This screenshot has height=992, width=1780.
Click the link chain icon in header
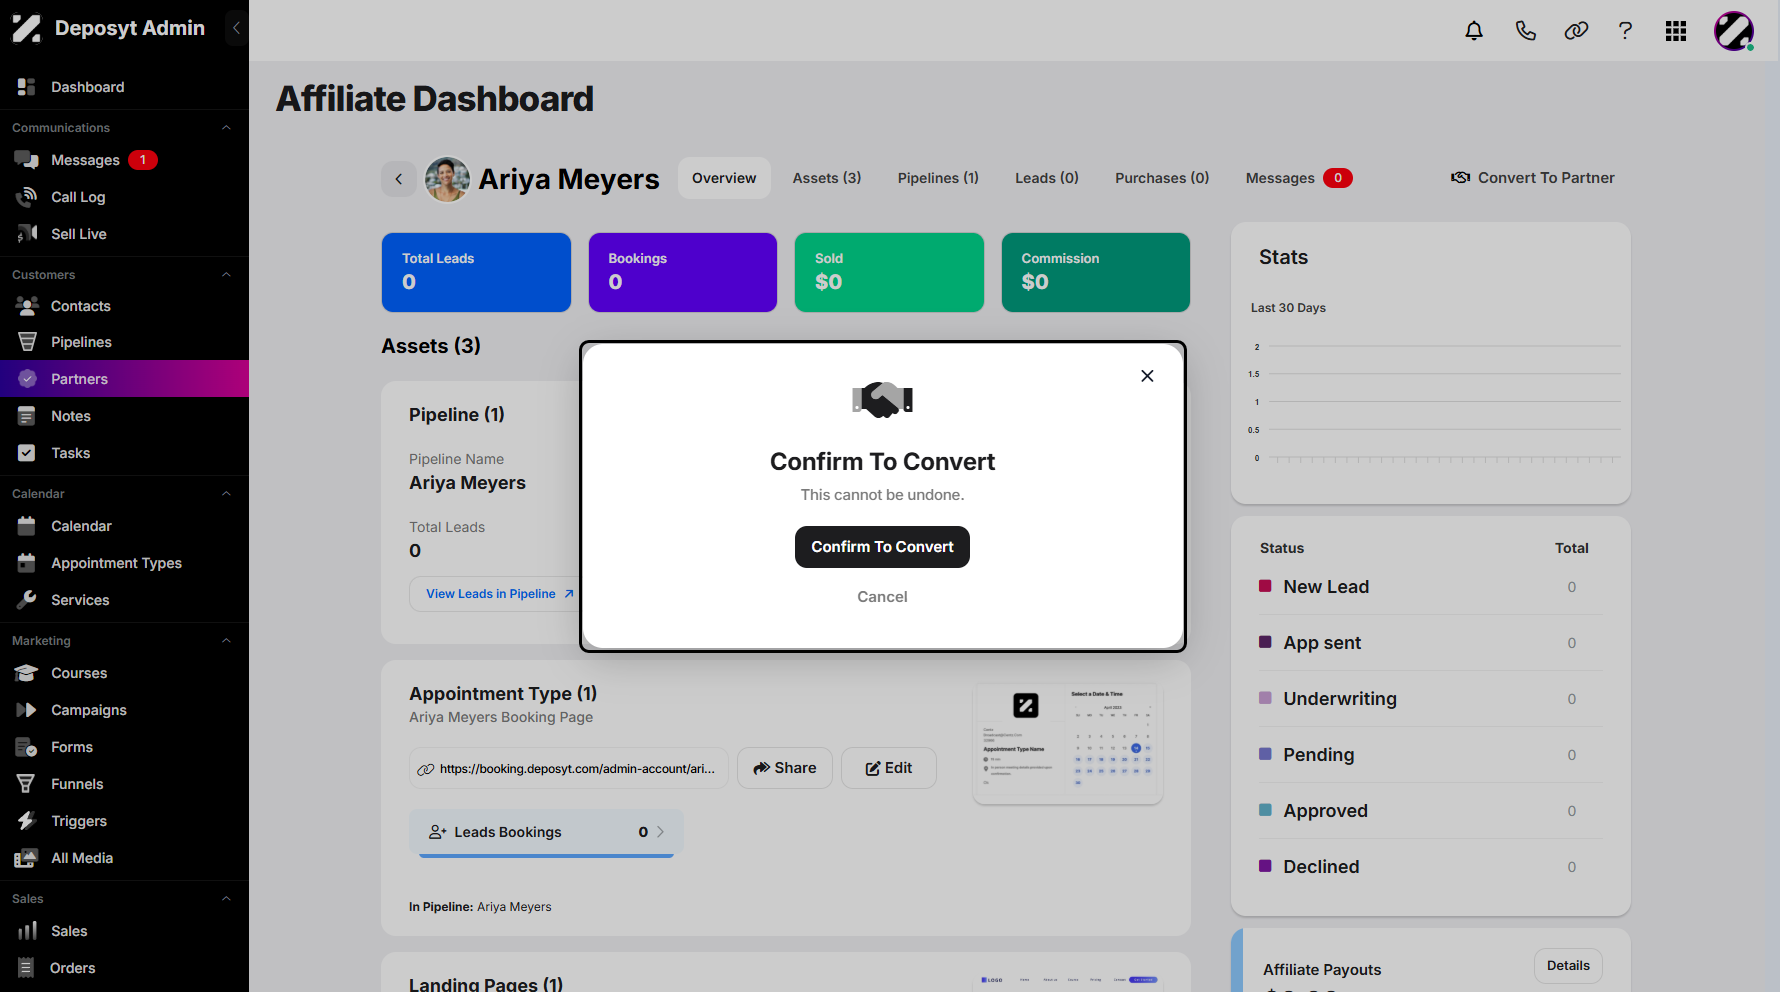(1576, 31)
